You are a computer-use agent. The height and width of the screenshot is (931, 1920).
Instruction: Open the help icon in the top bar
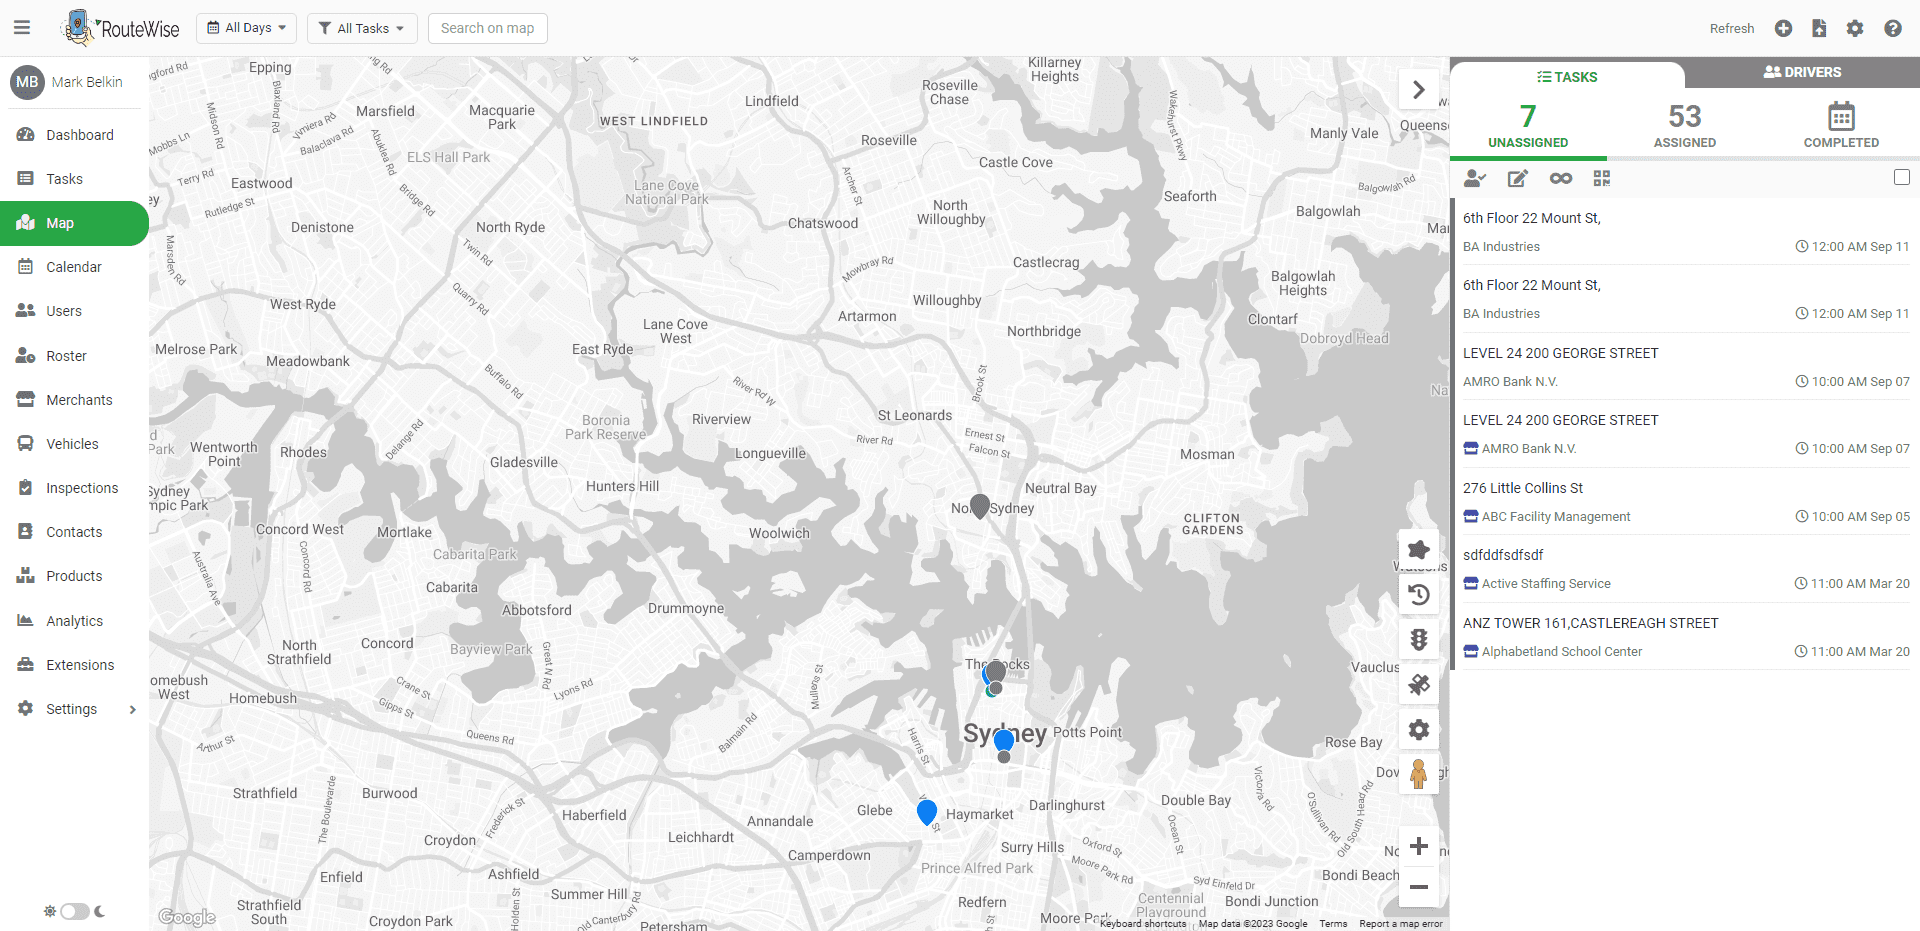tap(1892, 28)
